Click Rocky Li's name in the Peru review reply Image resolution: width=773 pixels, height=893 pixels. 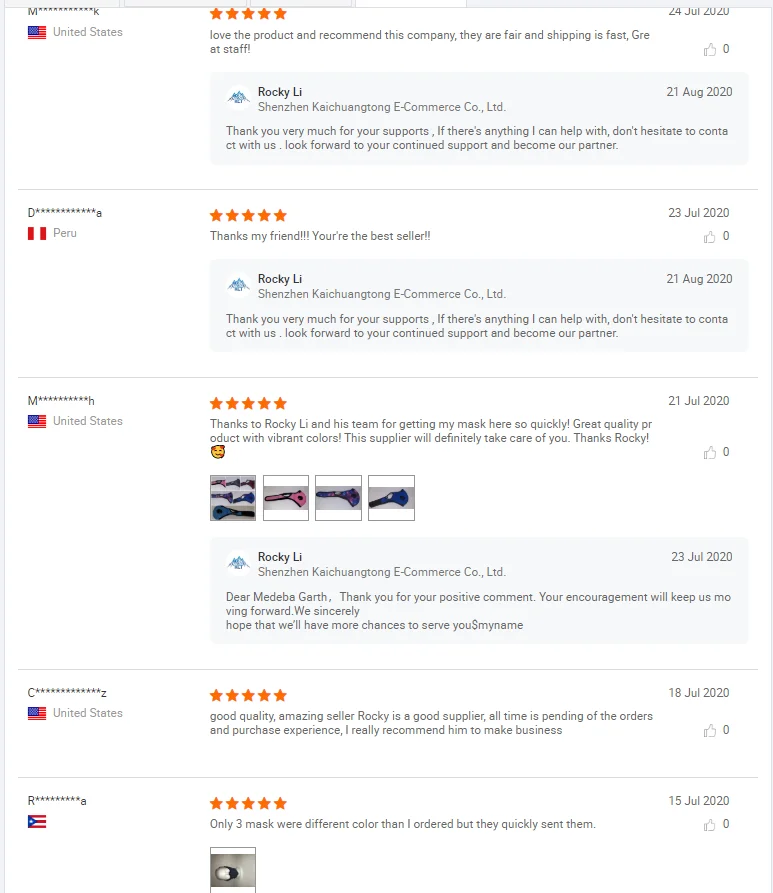pyautogui.click(x=280, y=279)
